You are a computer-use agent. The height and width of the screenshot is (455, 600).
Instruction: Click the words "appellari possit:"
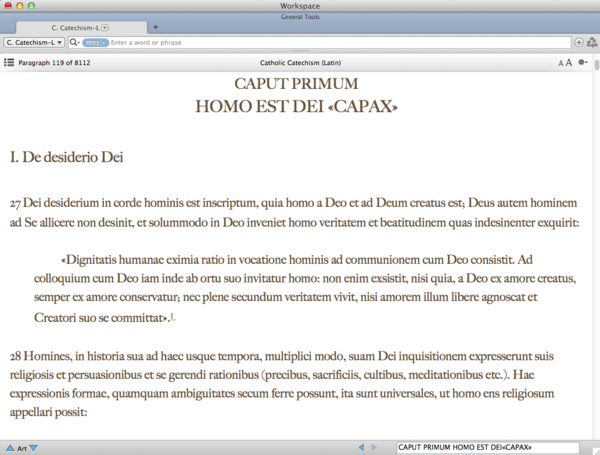pos(49,413)
